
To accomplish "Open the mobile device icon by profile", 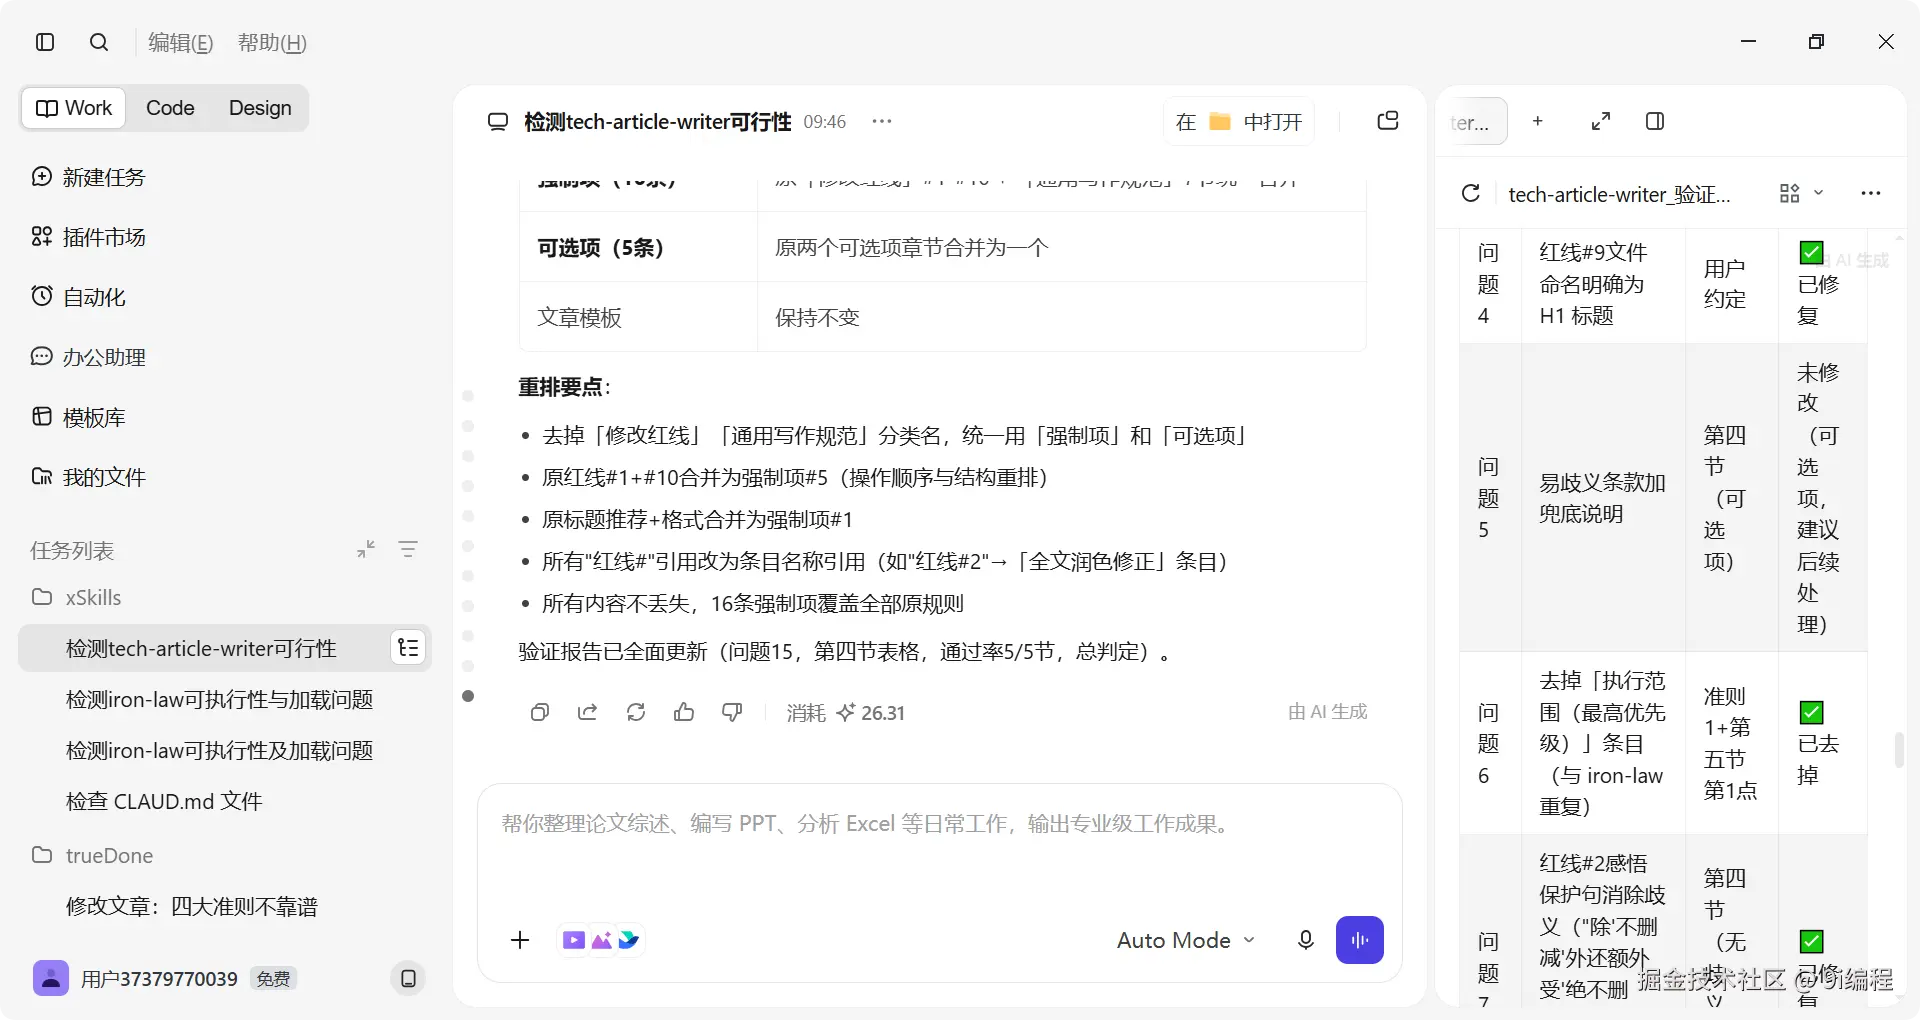I will click(408, 978).
